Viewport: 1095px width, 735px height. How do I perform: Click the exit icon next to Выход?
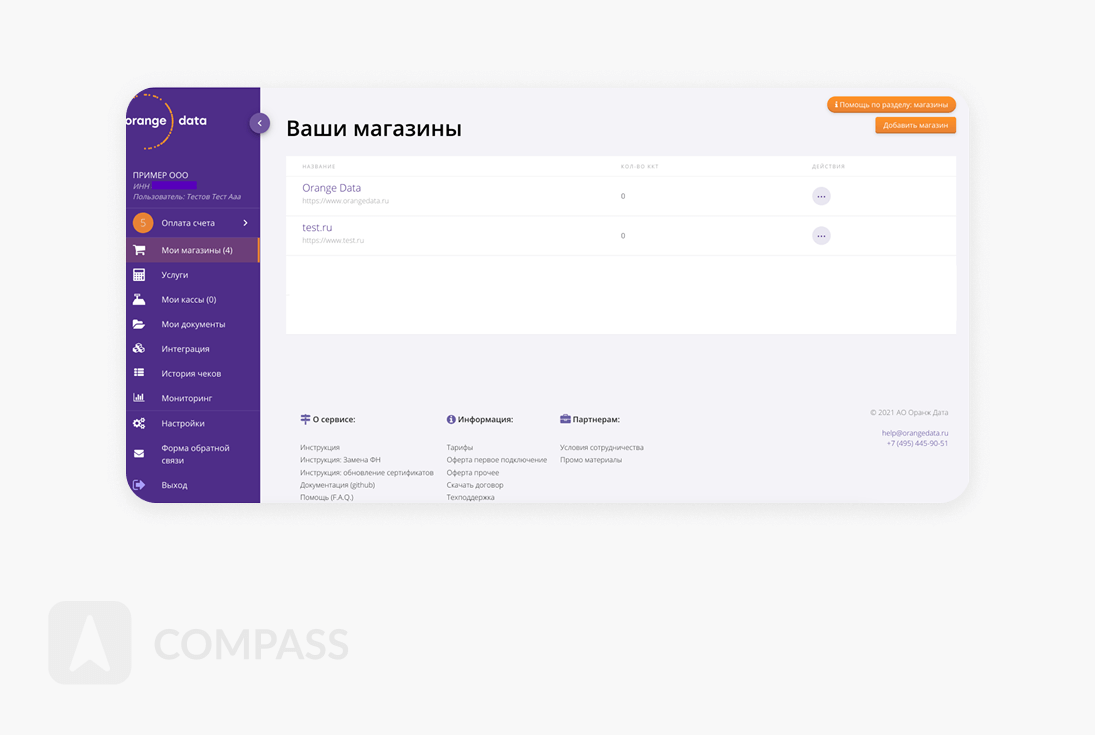(x=139, y=485)
